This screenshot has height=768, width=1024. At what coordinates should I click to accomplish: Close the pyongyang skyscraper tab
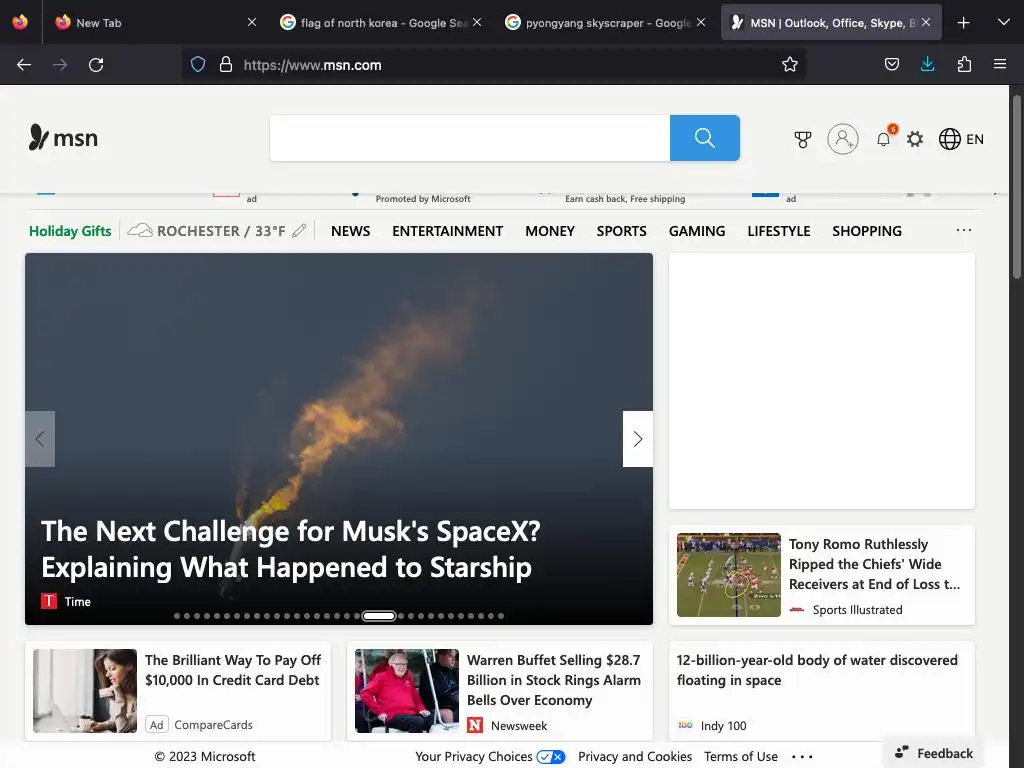point(701,22)
